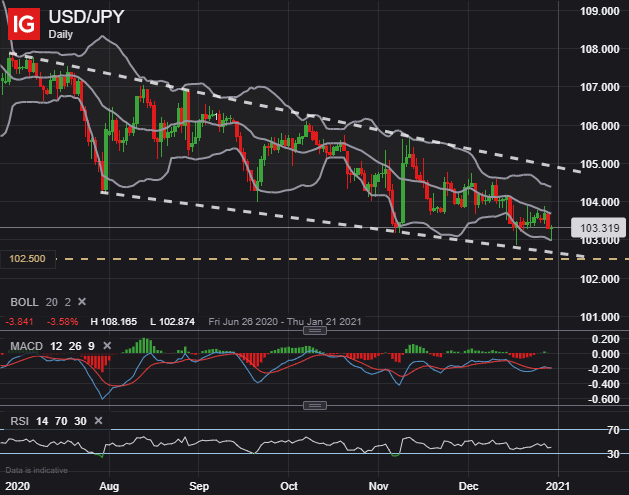The height and width of the screenshot is (495, 629).
Task: Click the Aug label on the time axis
Action: coord(109,486)
